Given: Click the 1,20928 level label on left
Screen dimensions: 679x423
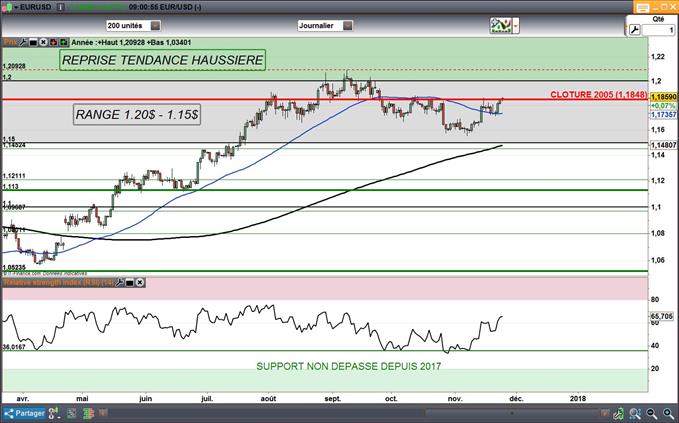Looking at the screenshot, I should (x=14, y=66).
